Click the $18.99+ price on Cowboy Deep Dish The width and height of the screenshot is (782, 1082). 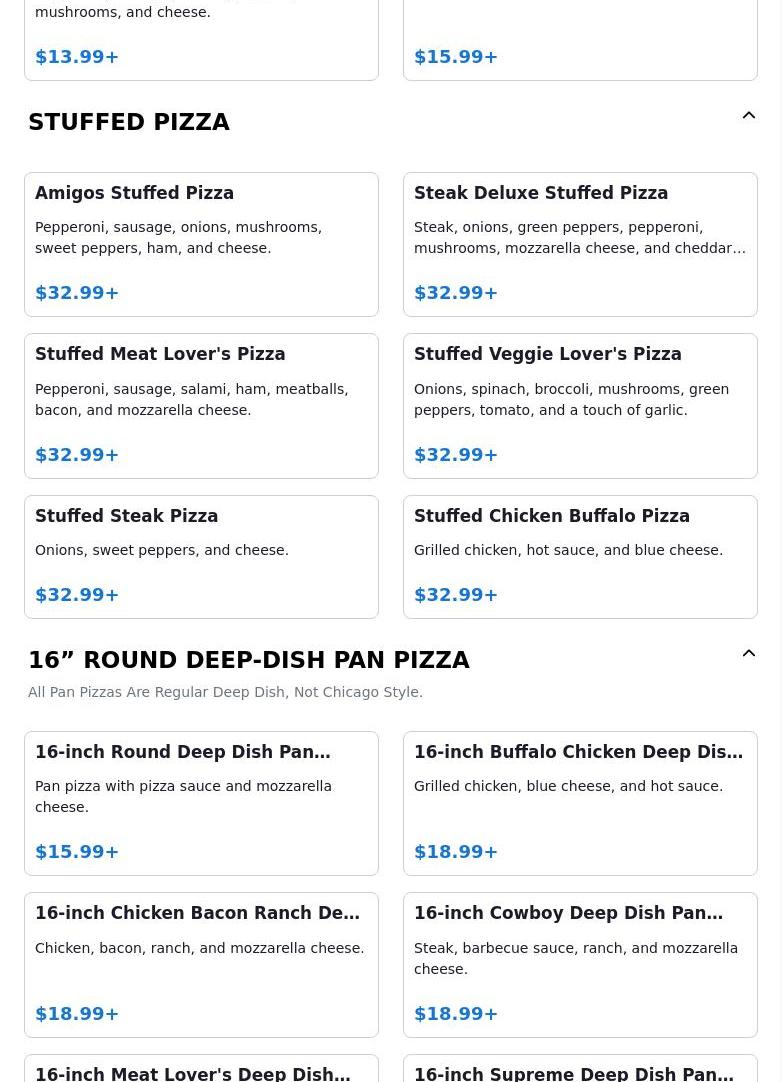pos(456,1014)
